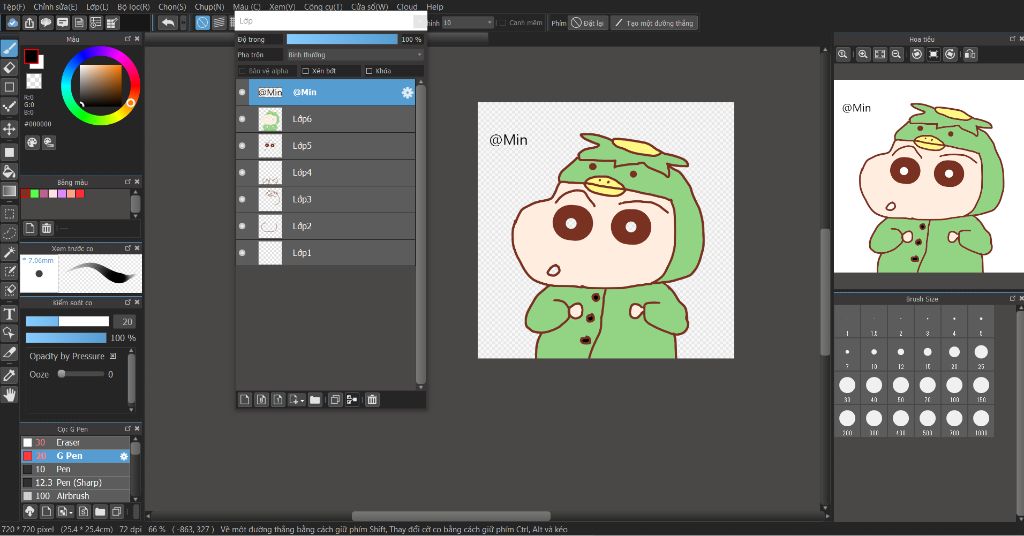
Task: Open the Lớp(L) menu
Action: pyautogui.click(x=97, y=7)
